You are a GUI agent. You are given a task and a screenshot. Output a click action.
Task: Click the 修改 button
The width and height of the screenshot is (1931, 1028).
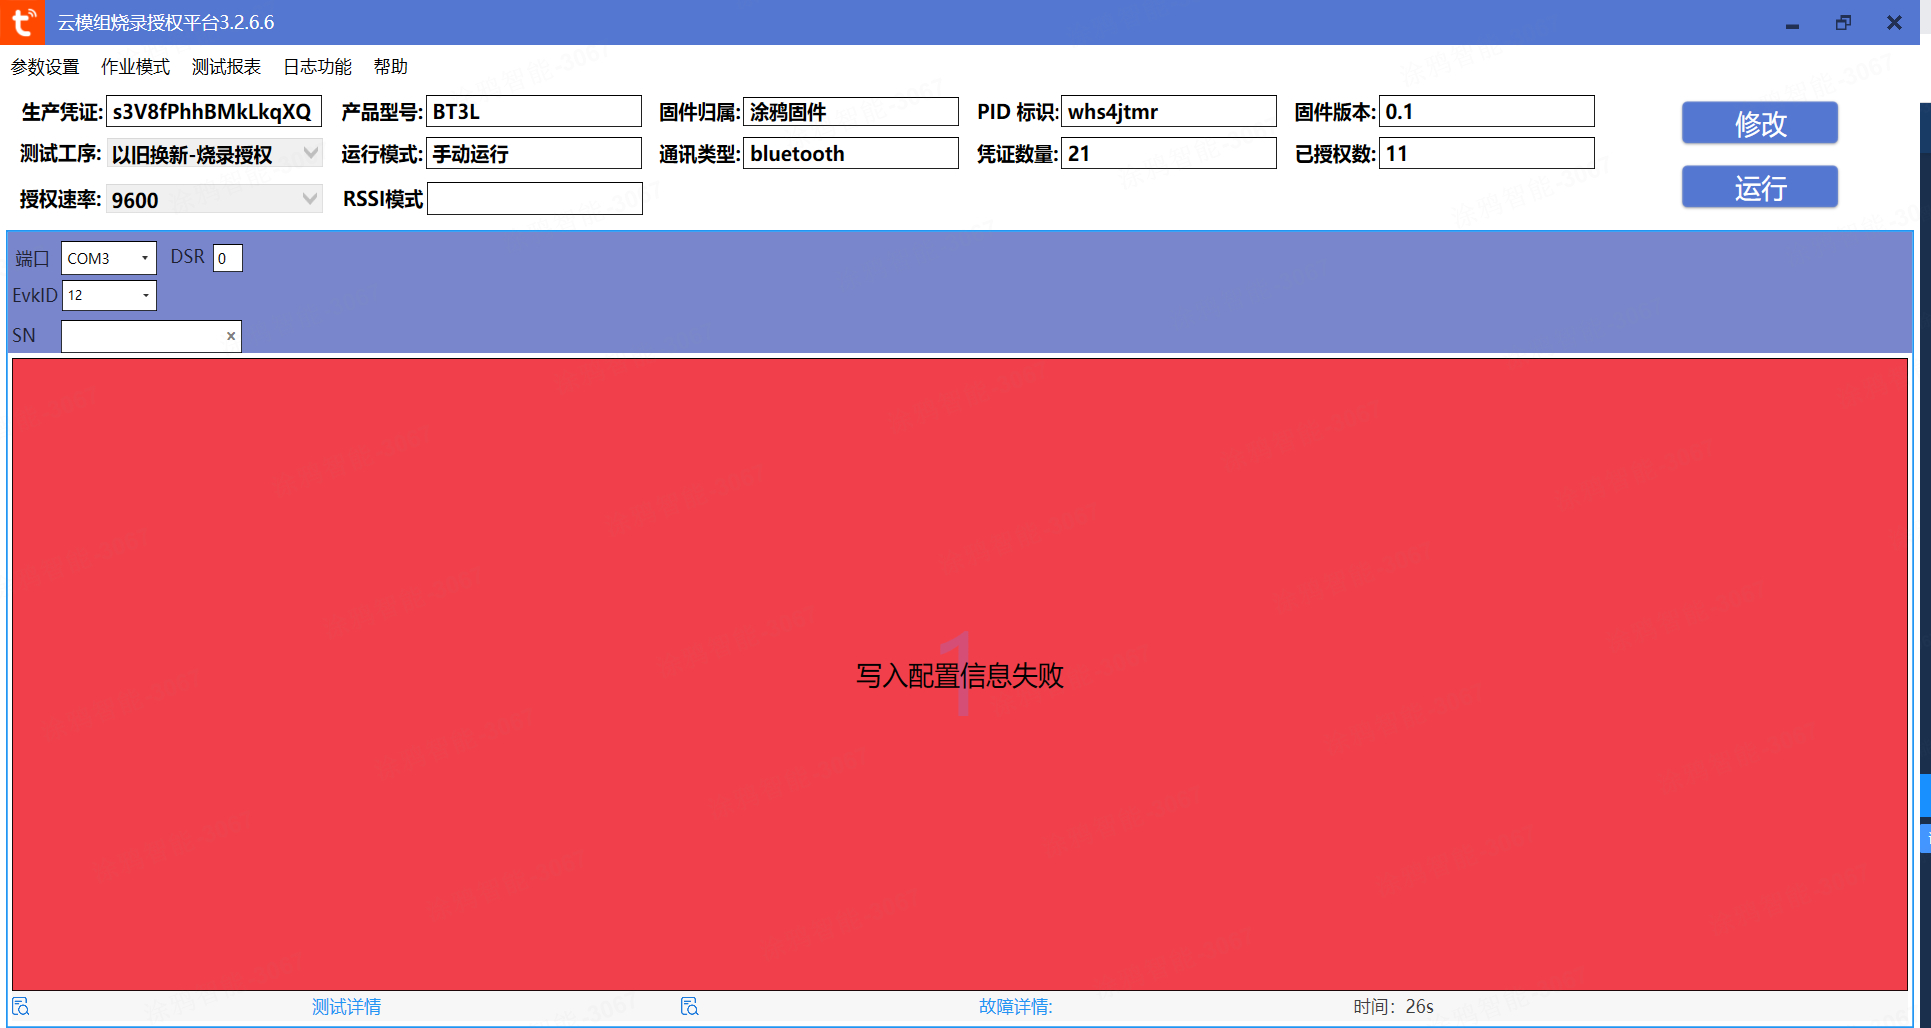click(x=1759, y=123)
